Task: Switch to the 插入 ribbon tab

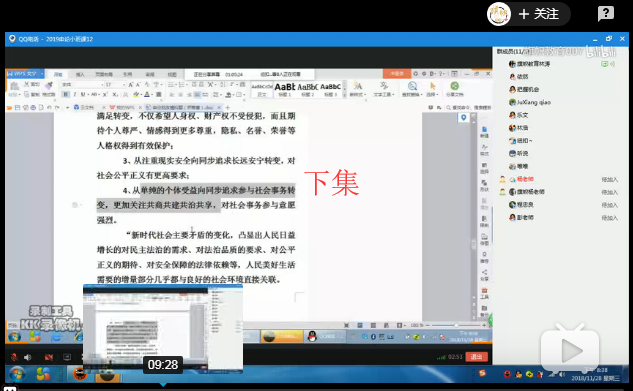Action: (x=80, y=74)
